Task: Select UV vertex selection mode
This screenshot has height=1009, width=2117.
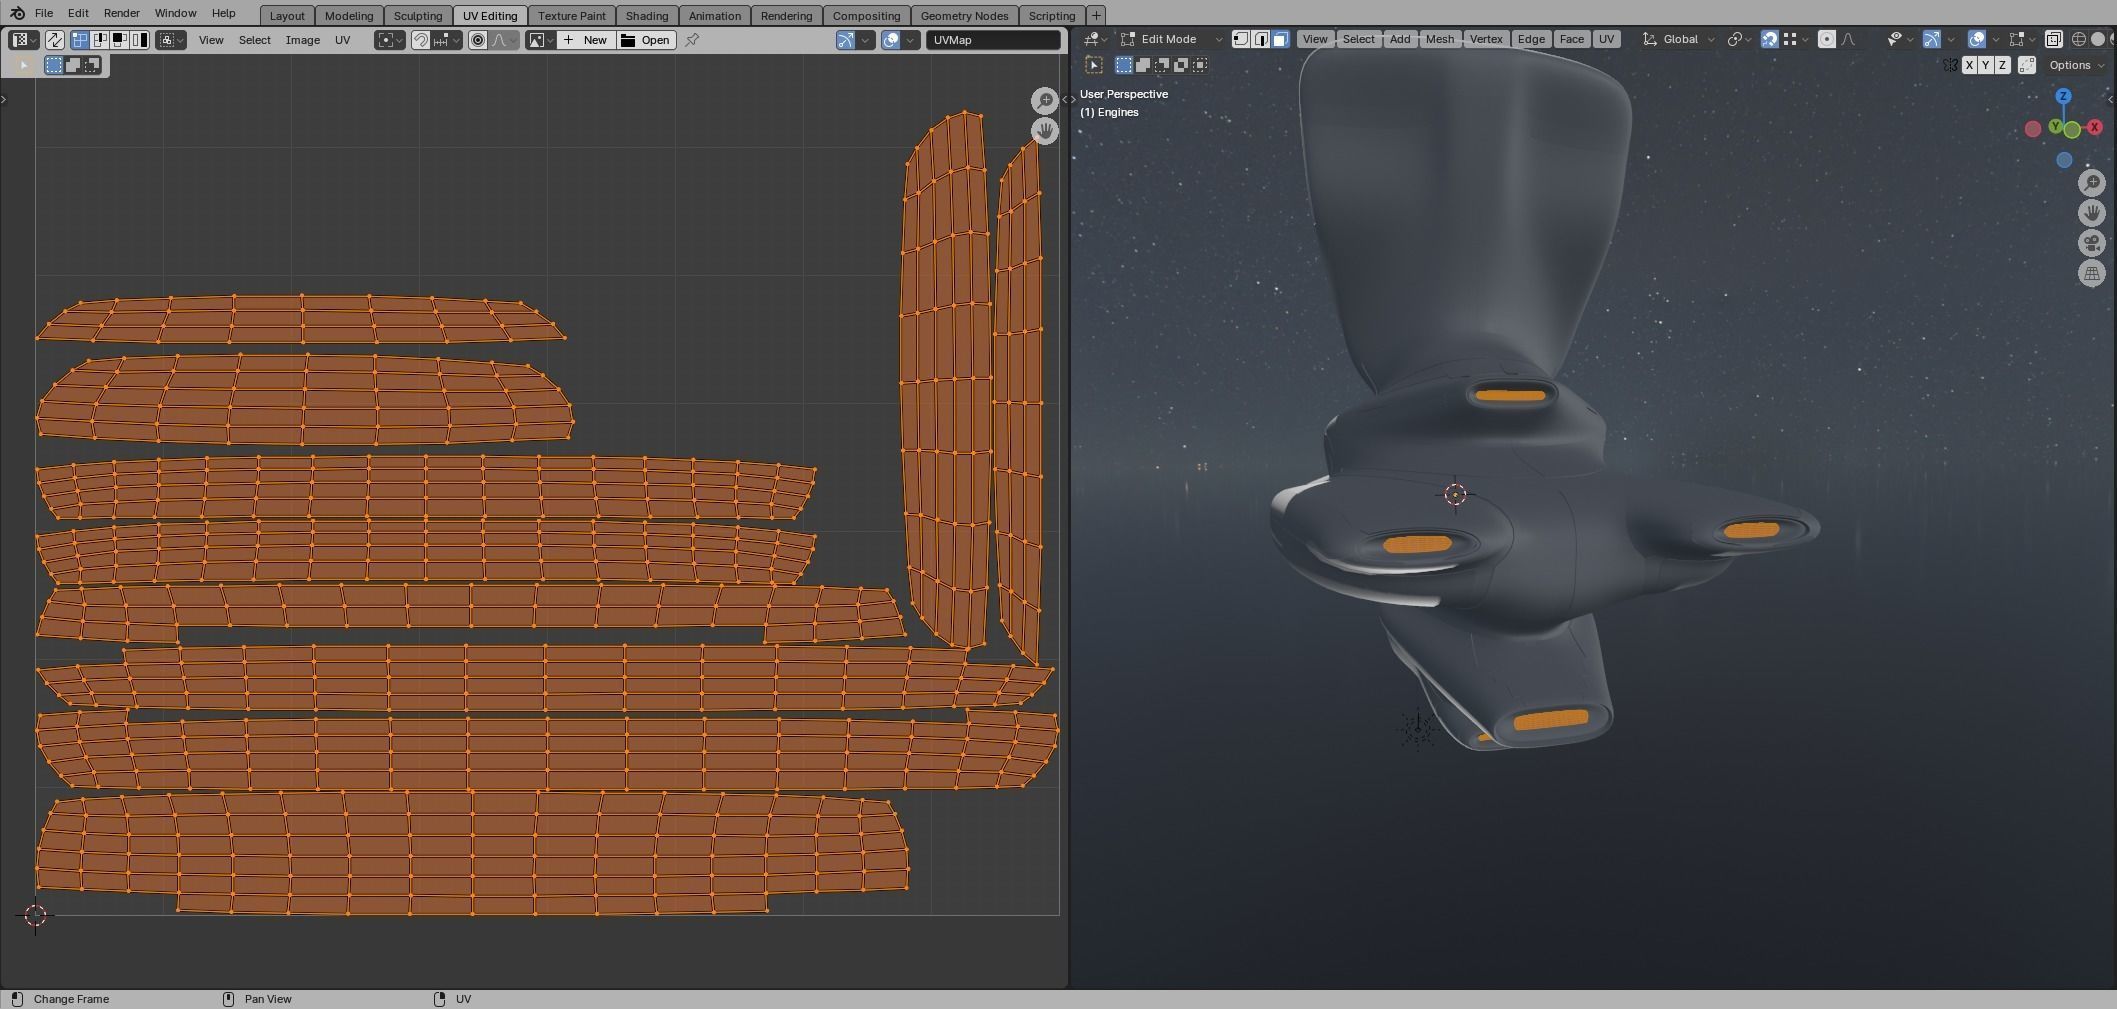Action: (x=79, y=40)
